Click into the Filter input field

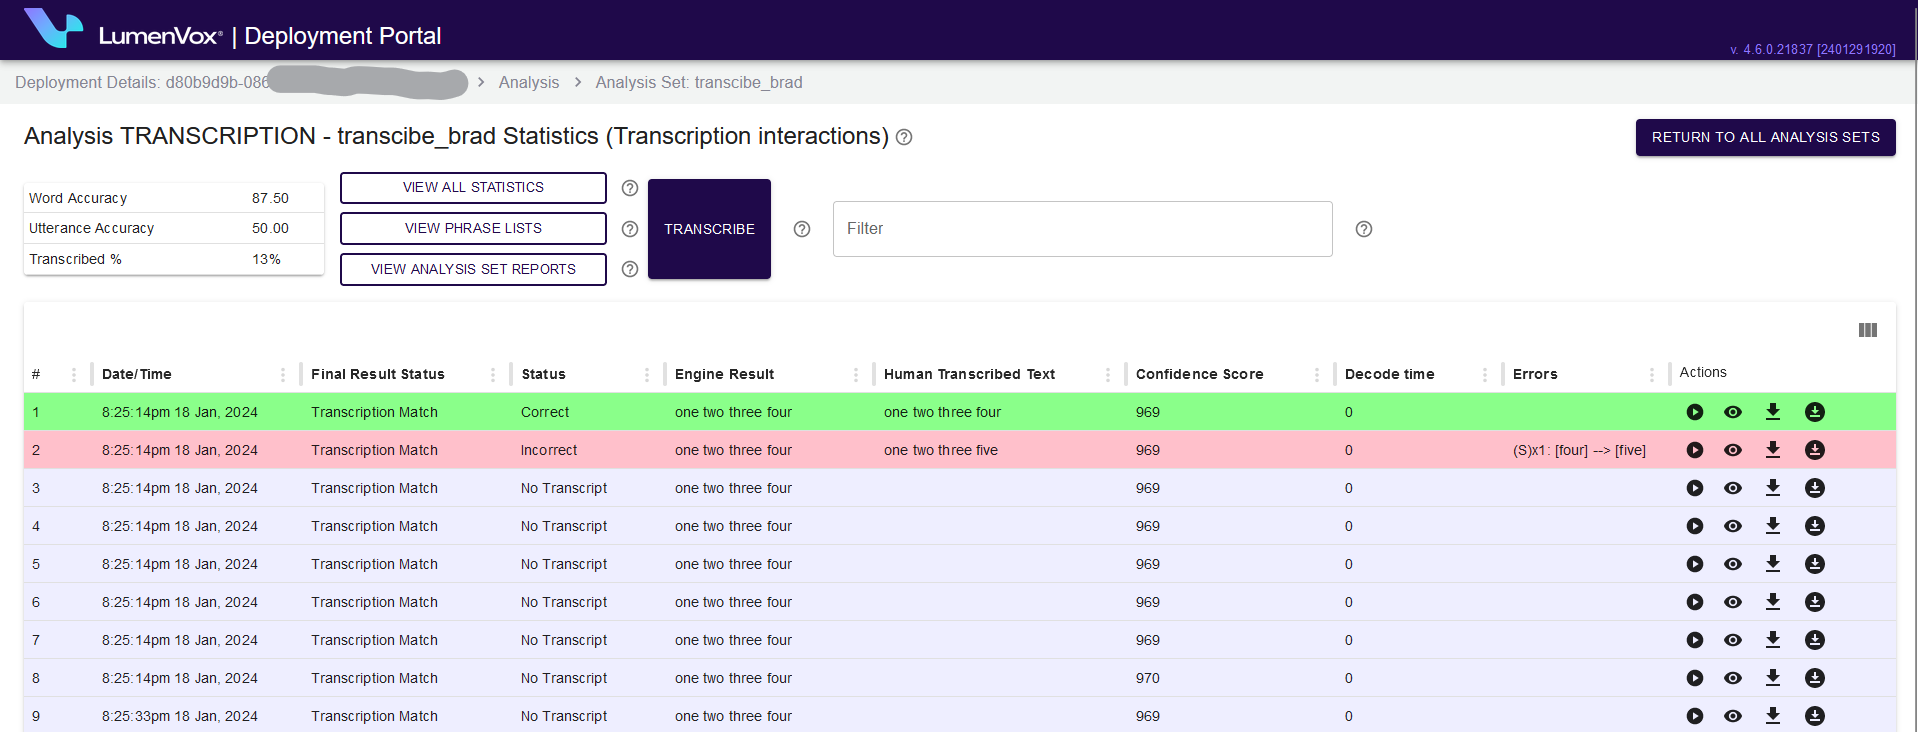point(1082,229)
